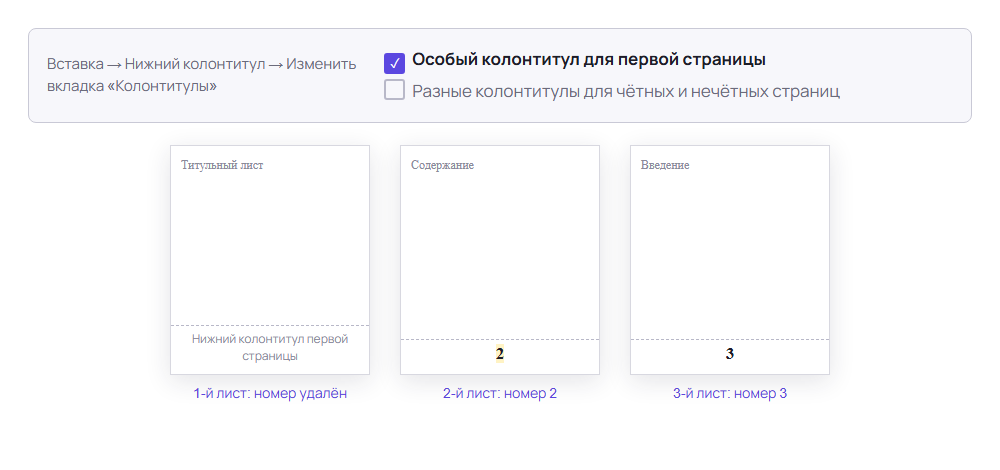Click the highlighted page number 2
Screen dimensions: 1000x470
click(499, 354)
